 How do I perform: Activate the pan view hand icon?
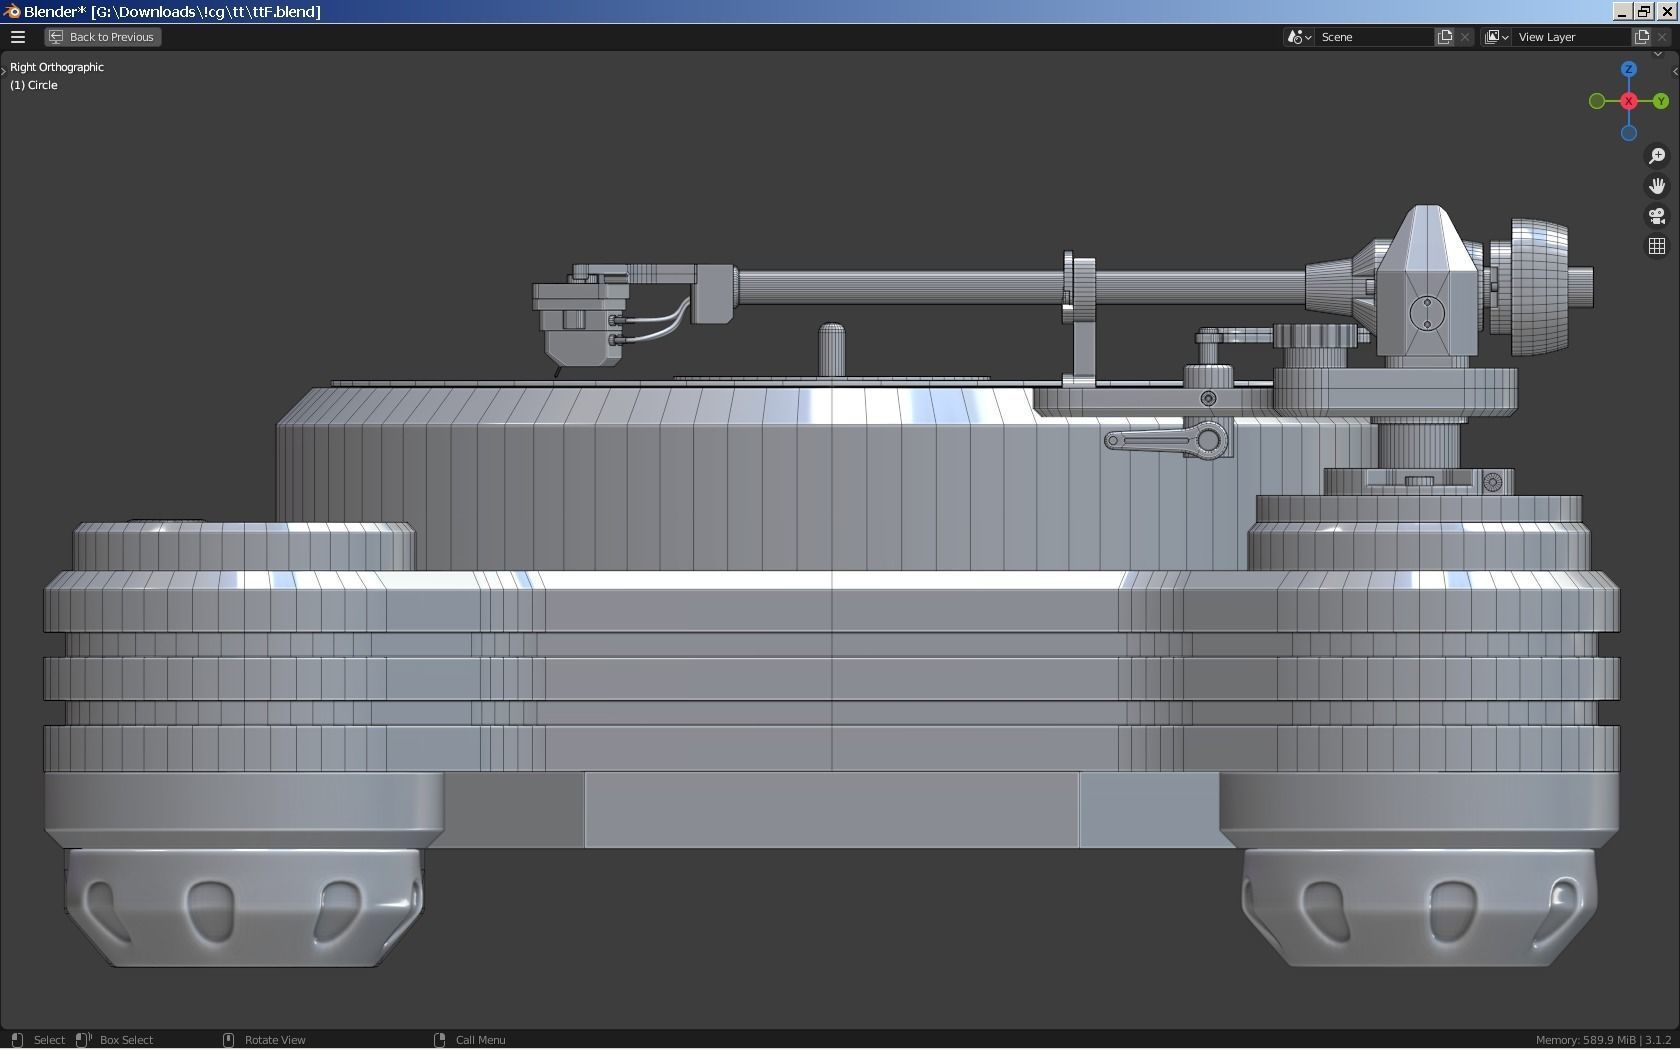1657,186
